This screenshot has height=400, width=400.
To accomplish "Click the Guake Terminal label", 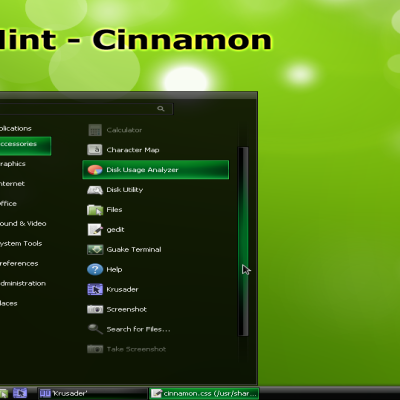I will (134, 249).
